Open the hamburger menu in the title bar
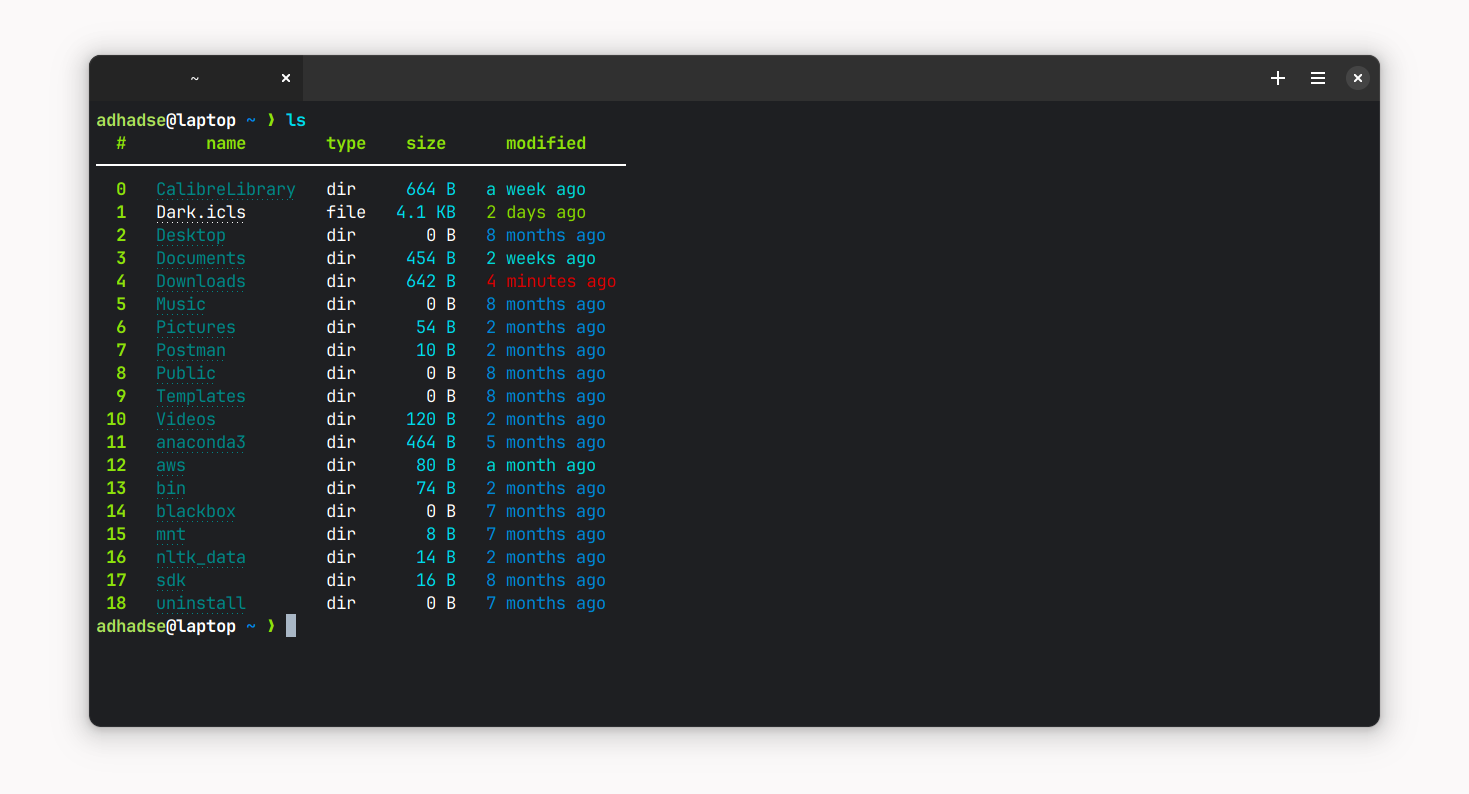 click(1317, 77)
